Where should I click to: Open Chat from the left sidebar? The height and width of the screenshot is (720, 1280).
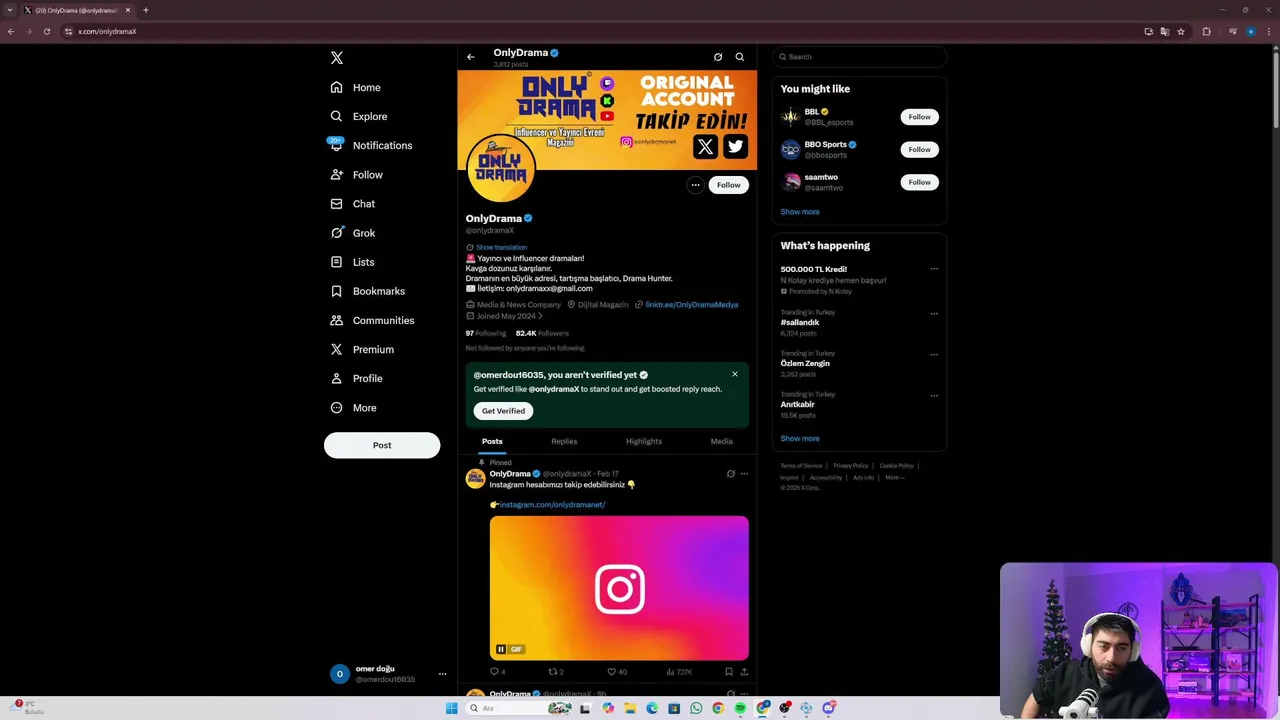pos(353,204)
